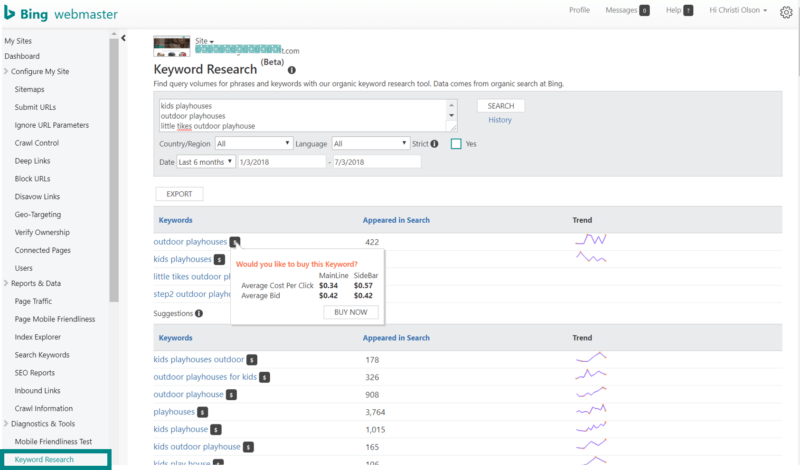This screenshot has height=470, width=800.
Task: Open Crawl Control page
Action: click(37, 143)
